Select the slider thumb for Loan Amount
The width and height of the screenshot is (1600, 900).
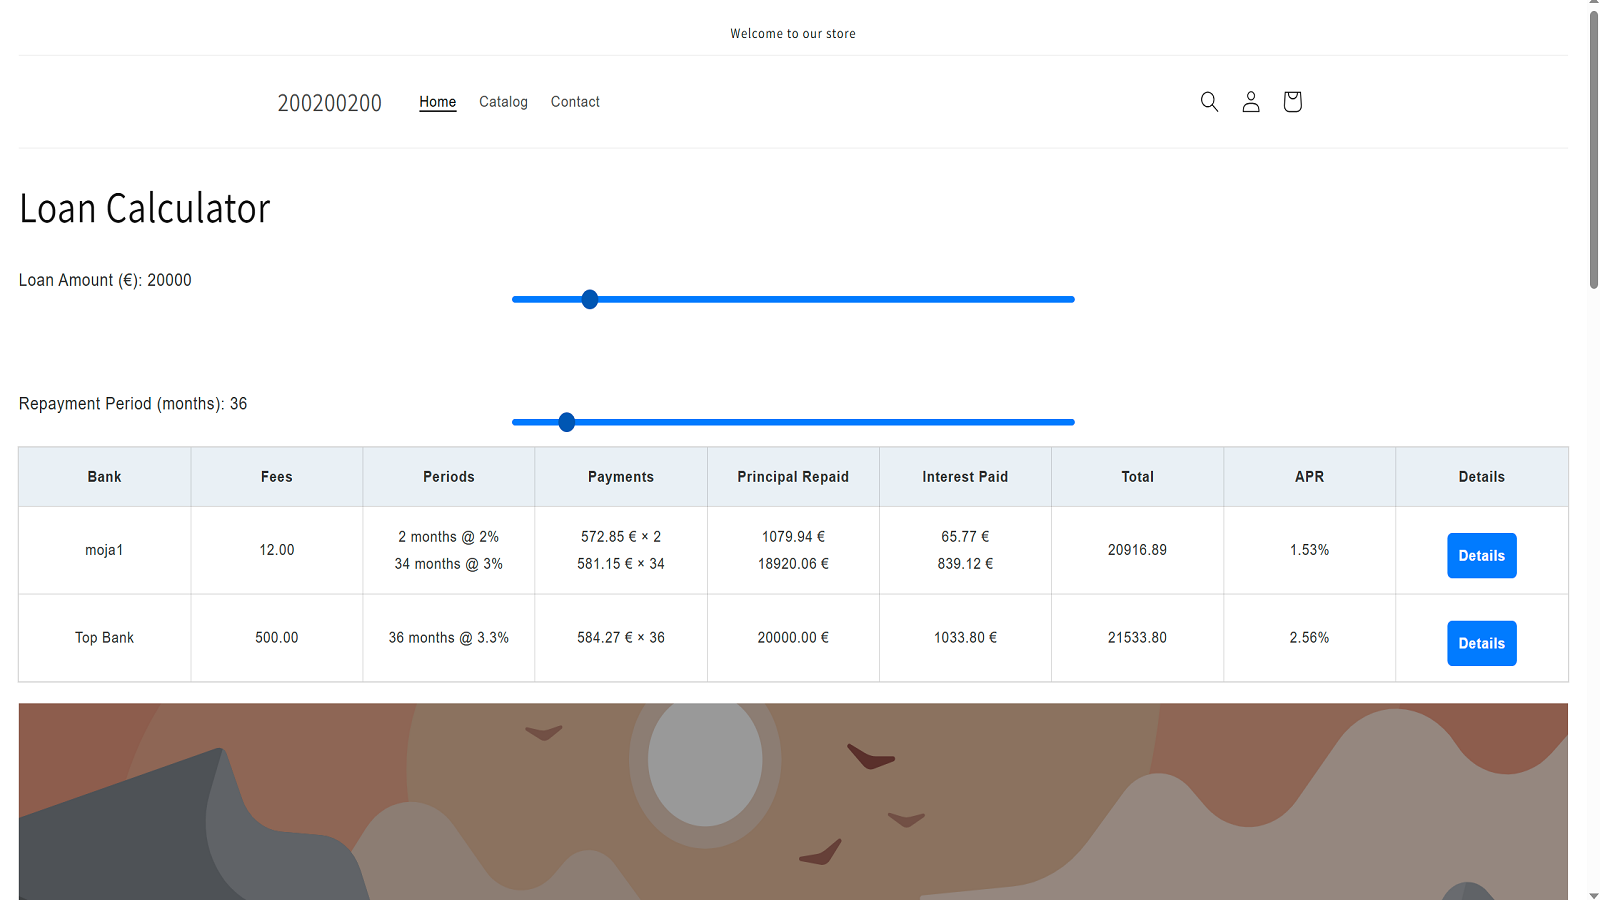(x=589, y=299)
